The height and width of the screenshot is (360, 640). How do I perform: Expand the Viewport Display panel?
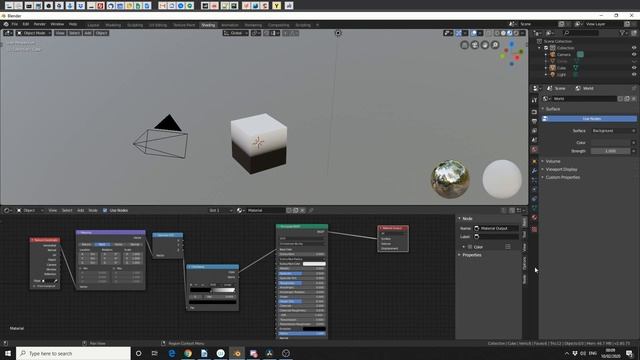pos(561,169)
